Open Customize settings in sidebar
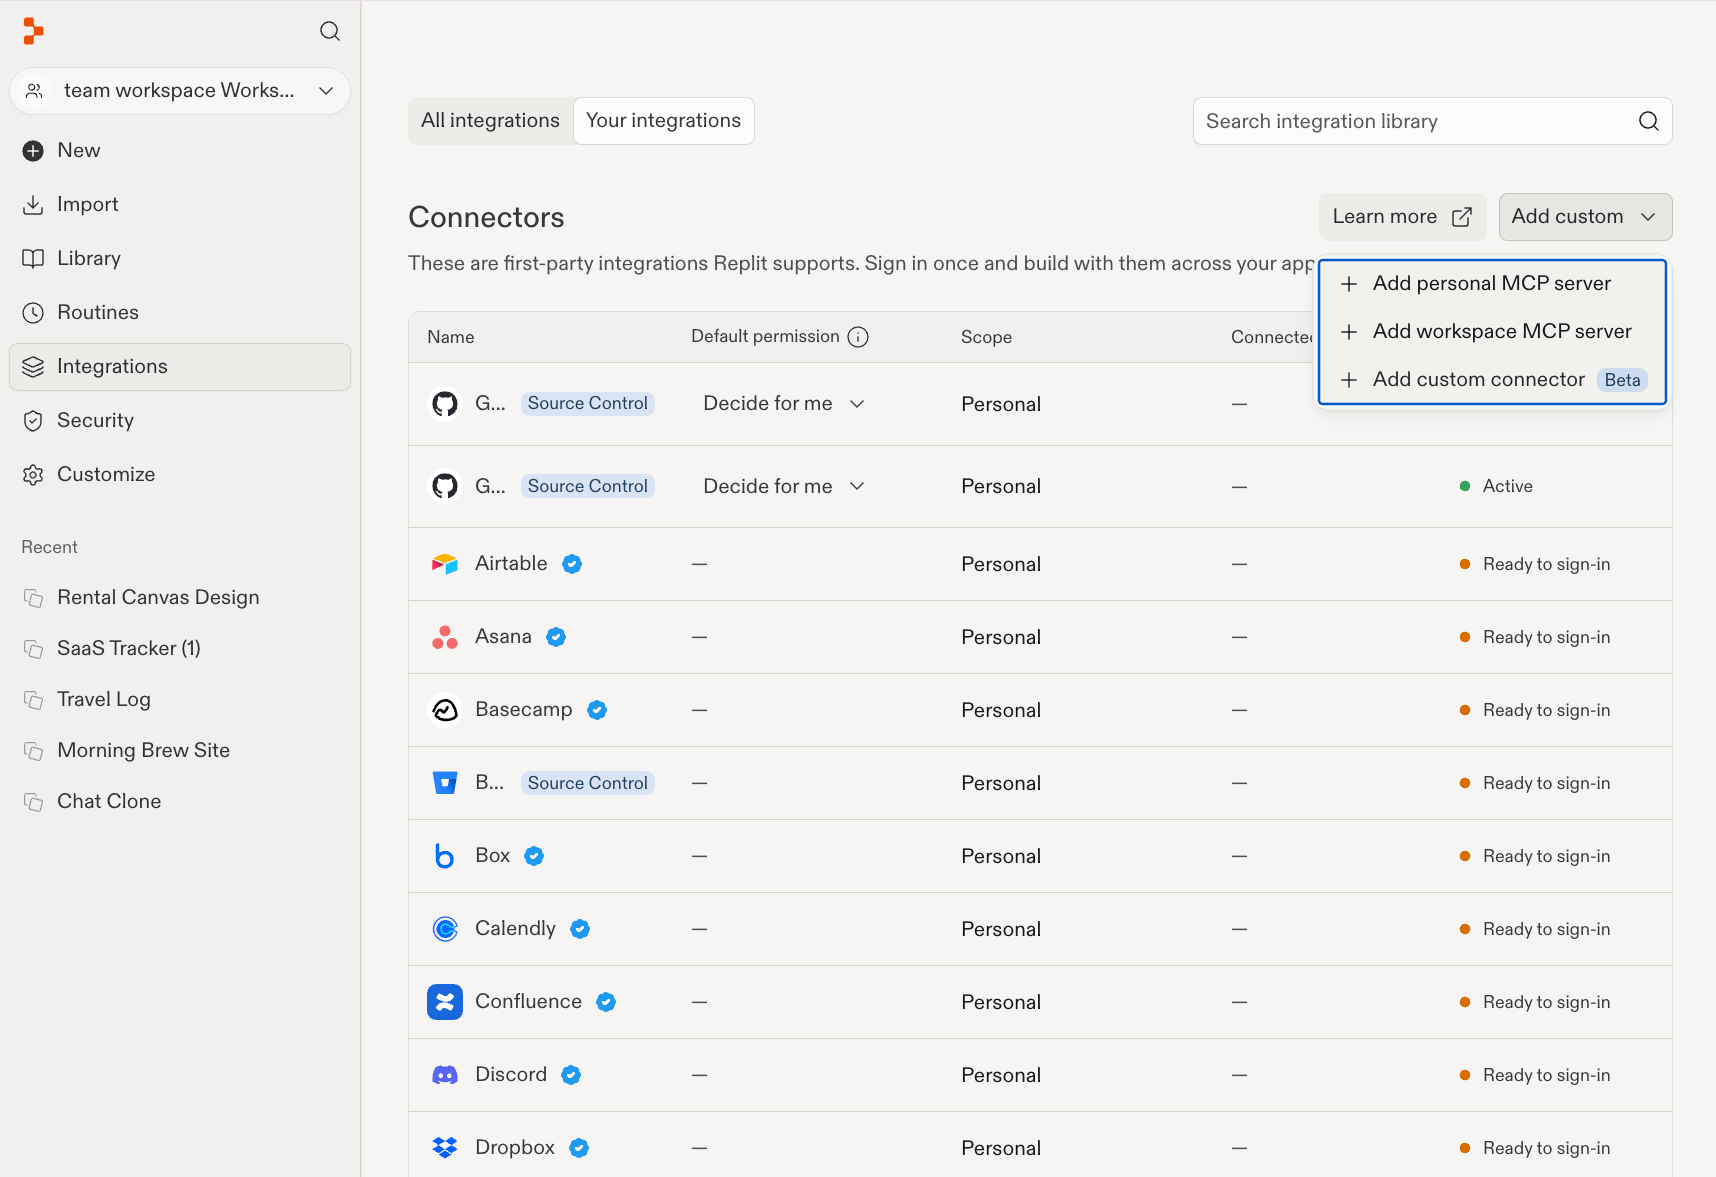Screen dimensions: 1716x1177 pyautogui.click(x=180, y=475)
